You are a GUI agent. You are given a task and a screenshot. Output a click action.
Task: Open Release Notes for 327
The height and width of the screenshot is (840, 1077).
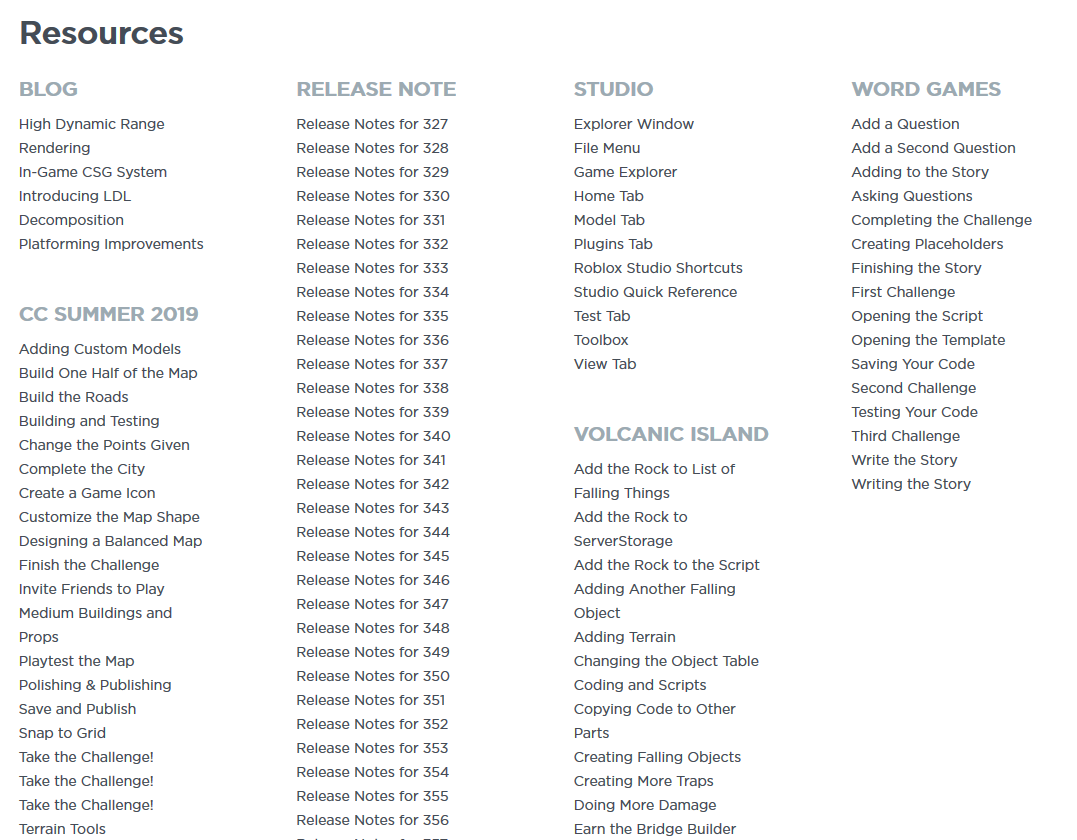(372, 124)
